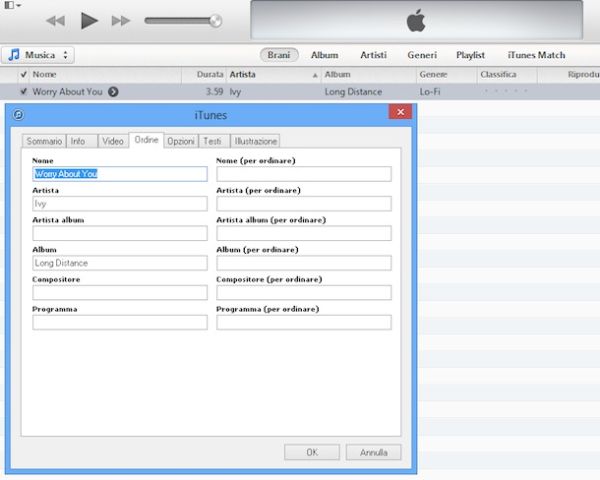Click the arrow icon beside Worry About You
The image size is (600, 480).
click(113, 91)
